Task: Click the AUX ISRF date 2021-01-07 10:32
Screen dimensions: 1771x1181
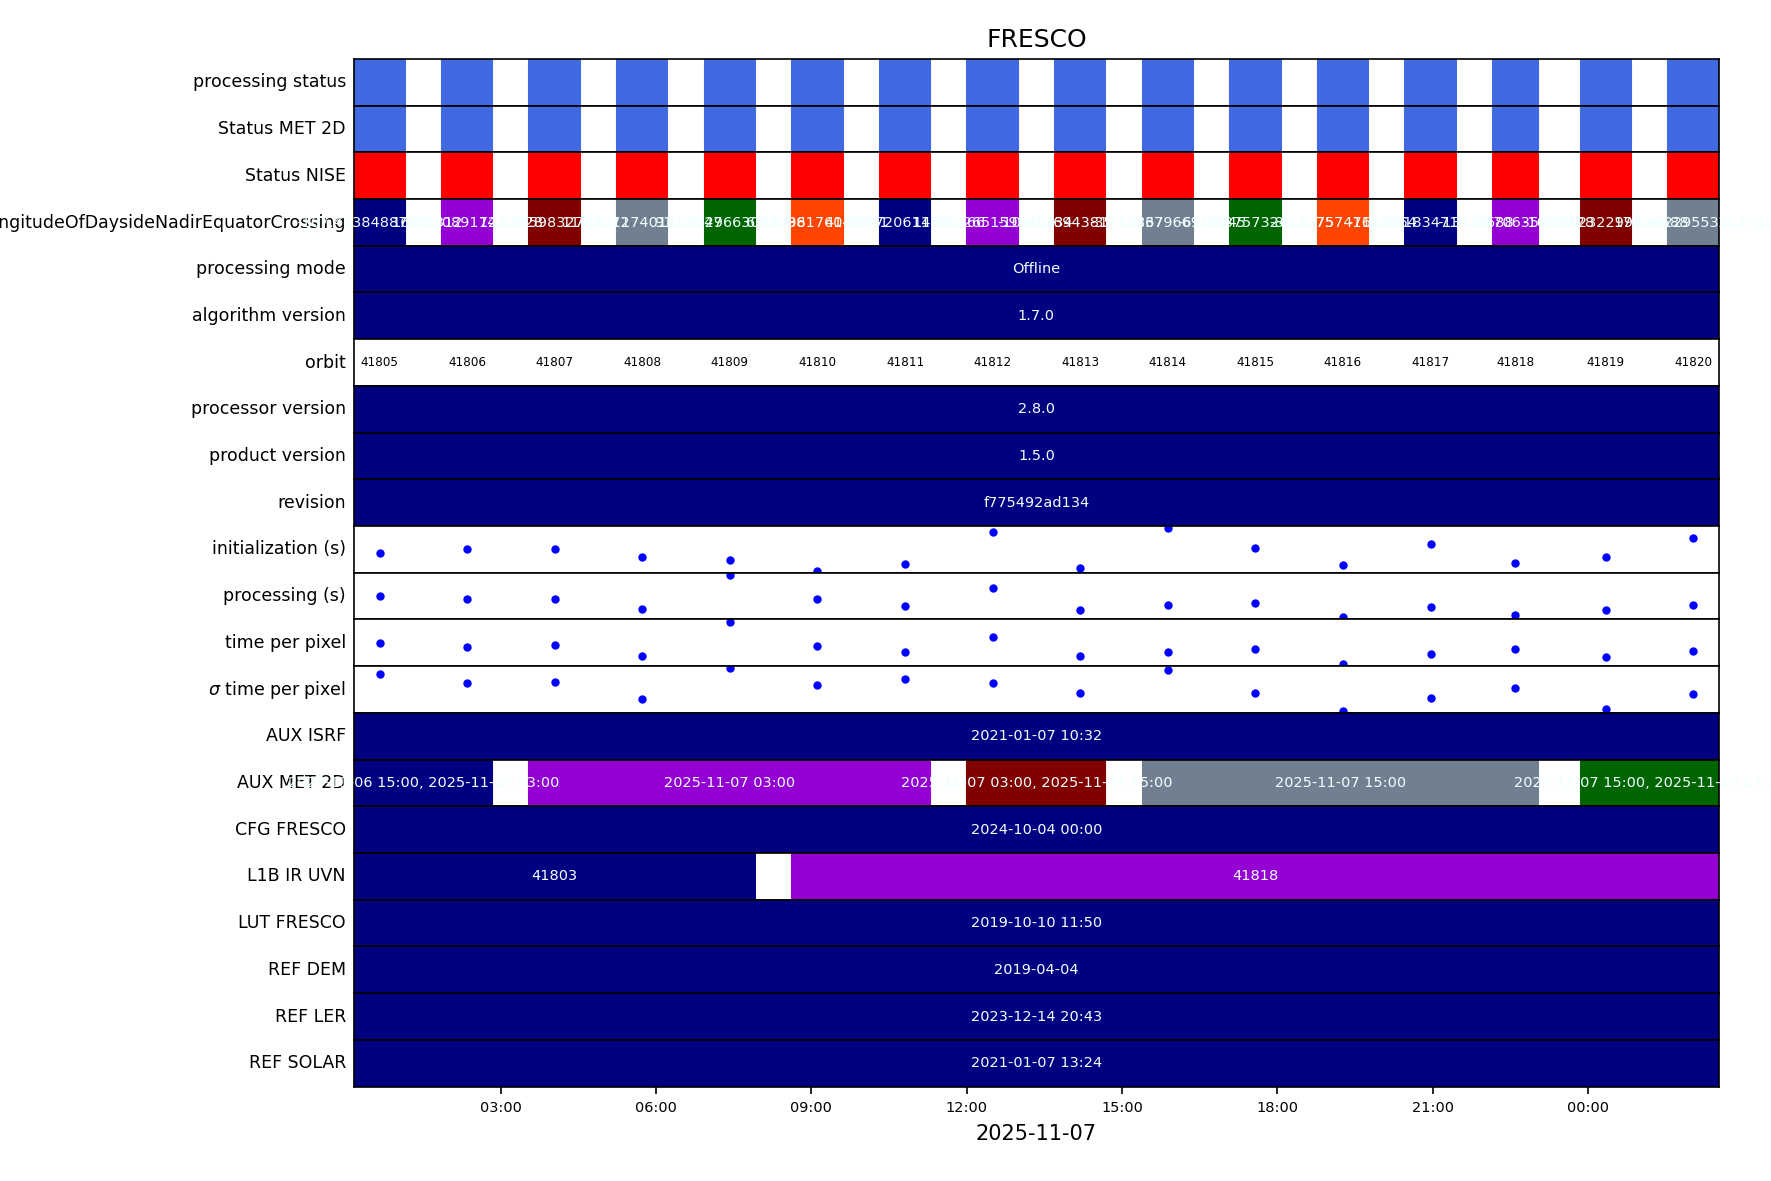Action: 1036,736
